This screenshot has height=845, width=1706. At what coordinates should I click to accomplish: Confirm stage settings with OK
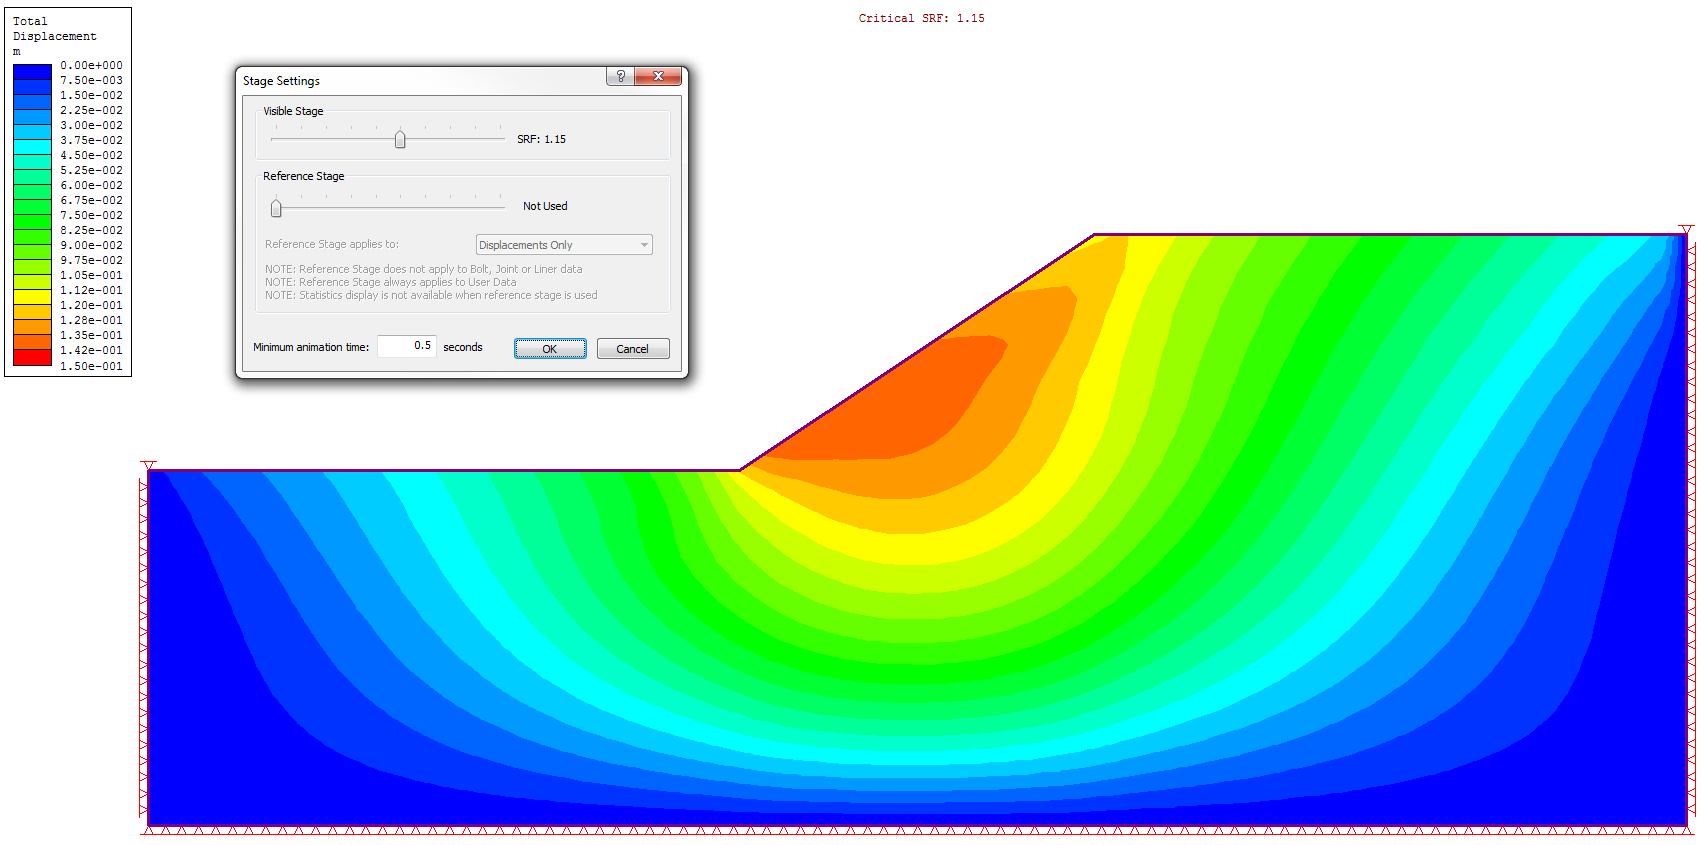(x=550, y=349)
